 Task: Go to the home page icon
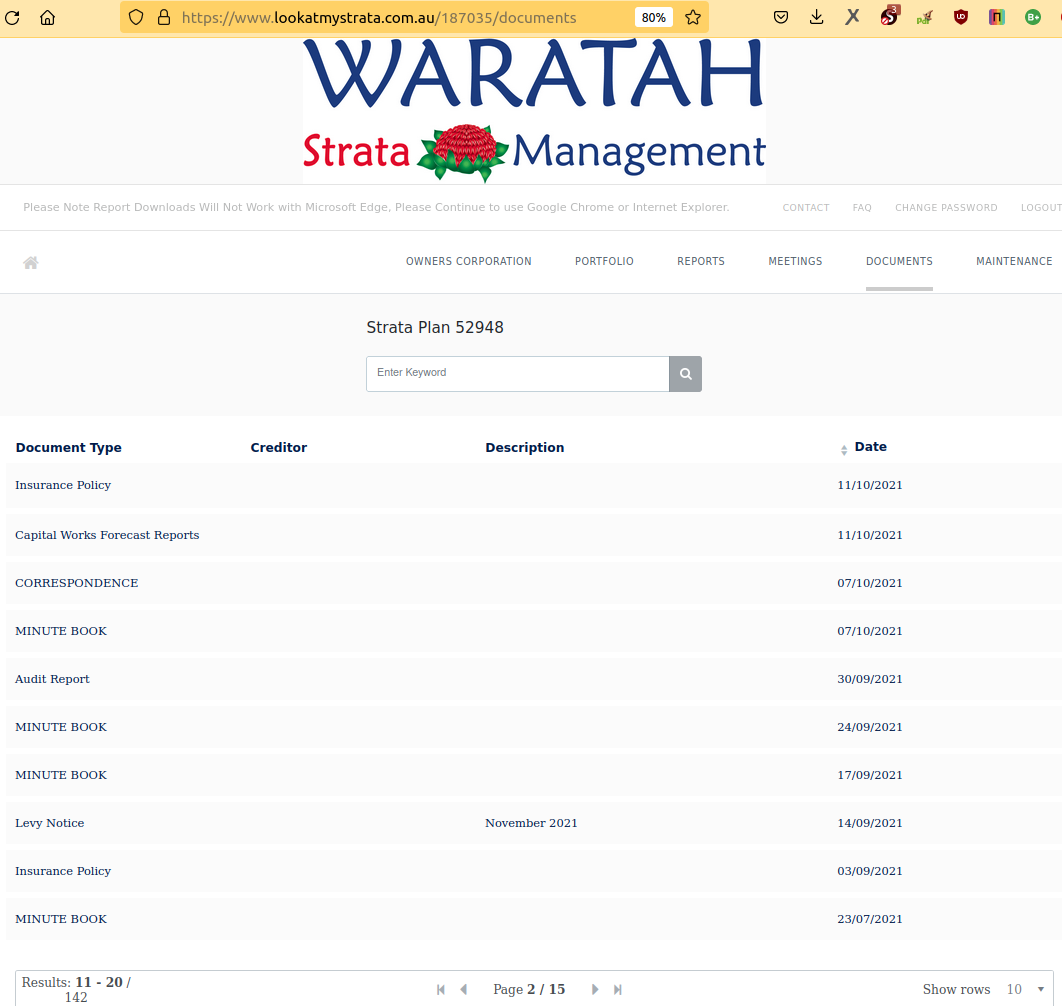(31, 262)
